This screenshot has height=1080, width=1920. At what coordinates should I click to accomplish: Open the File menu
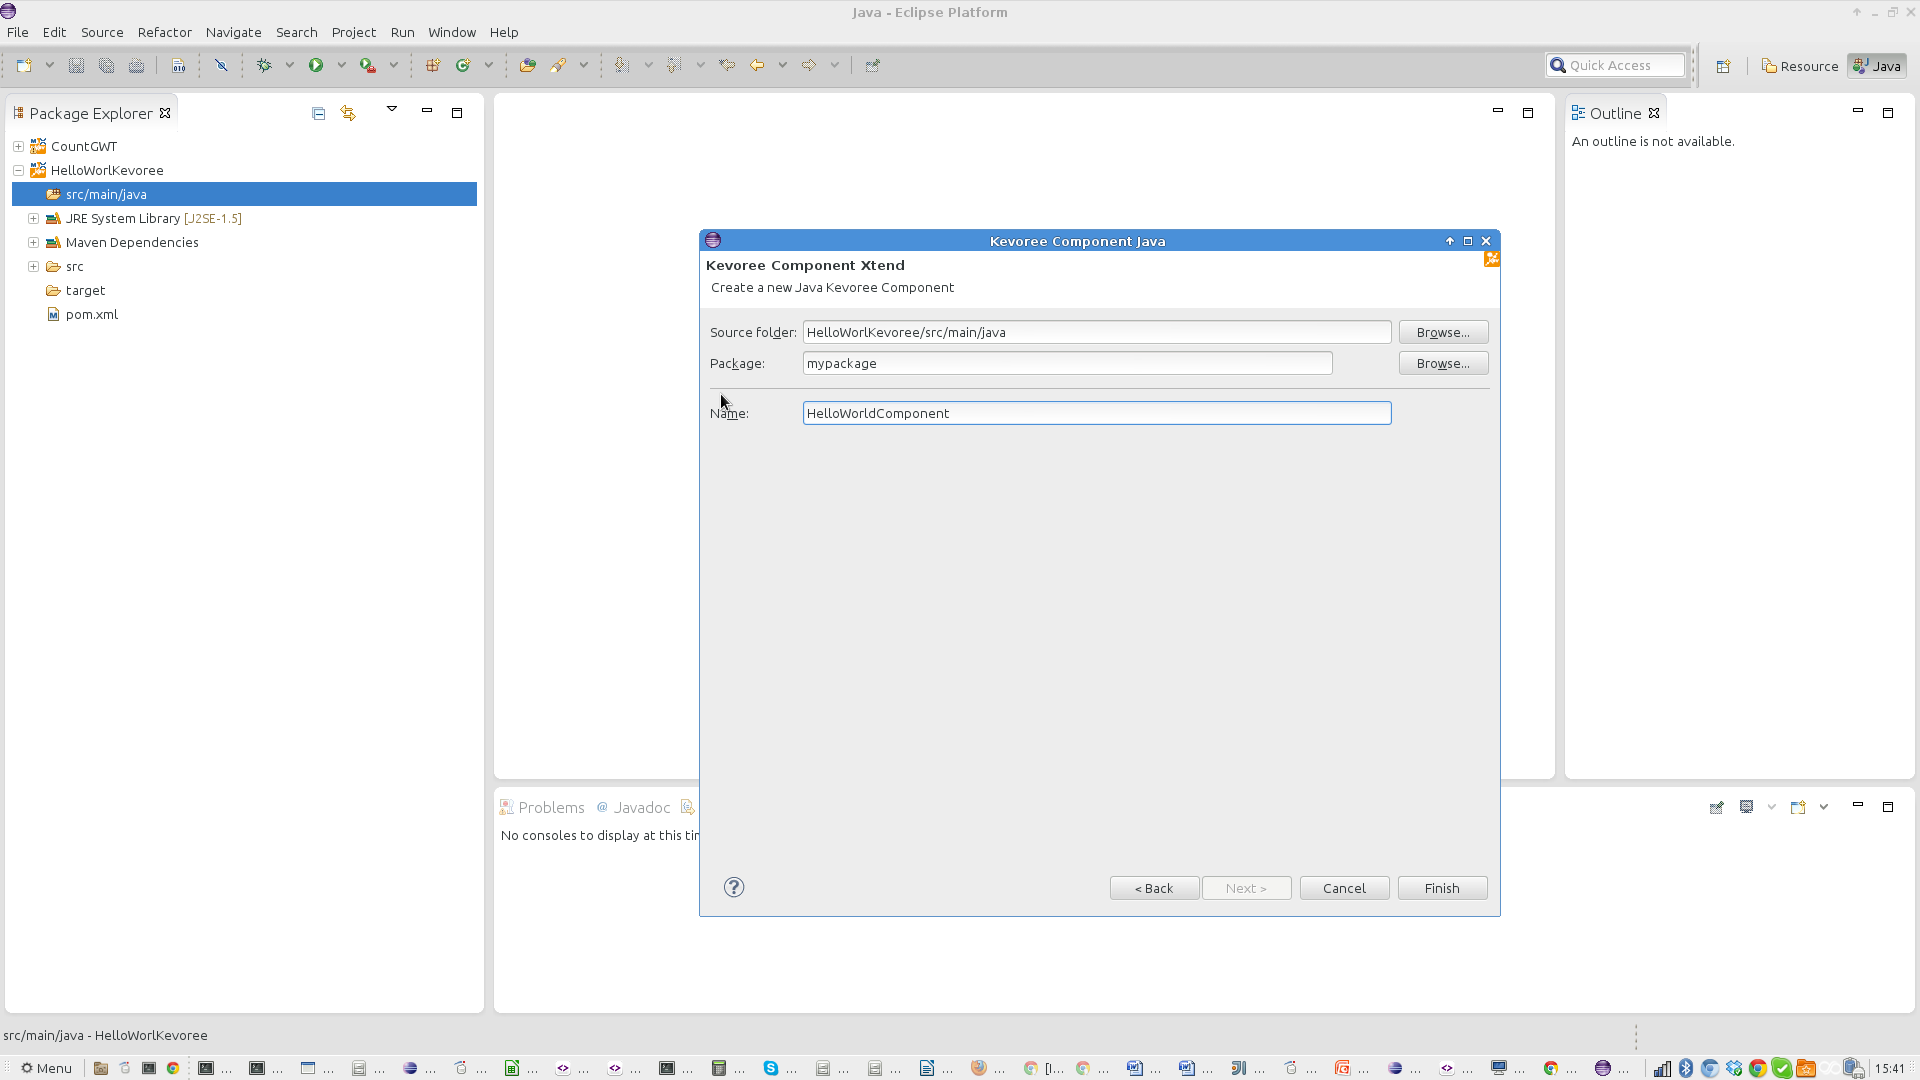coord(17,32)
